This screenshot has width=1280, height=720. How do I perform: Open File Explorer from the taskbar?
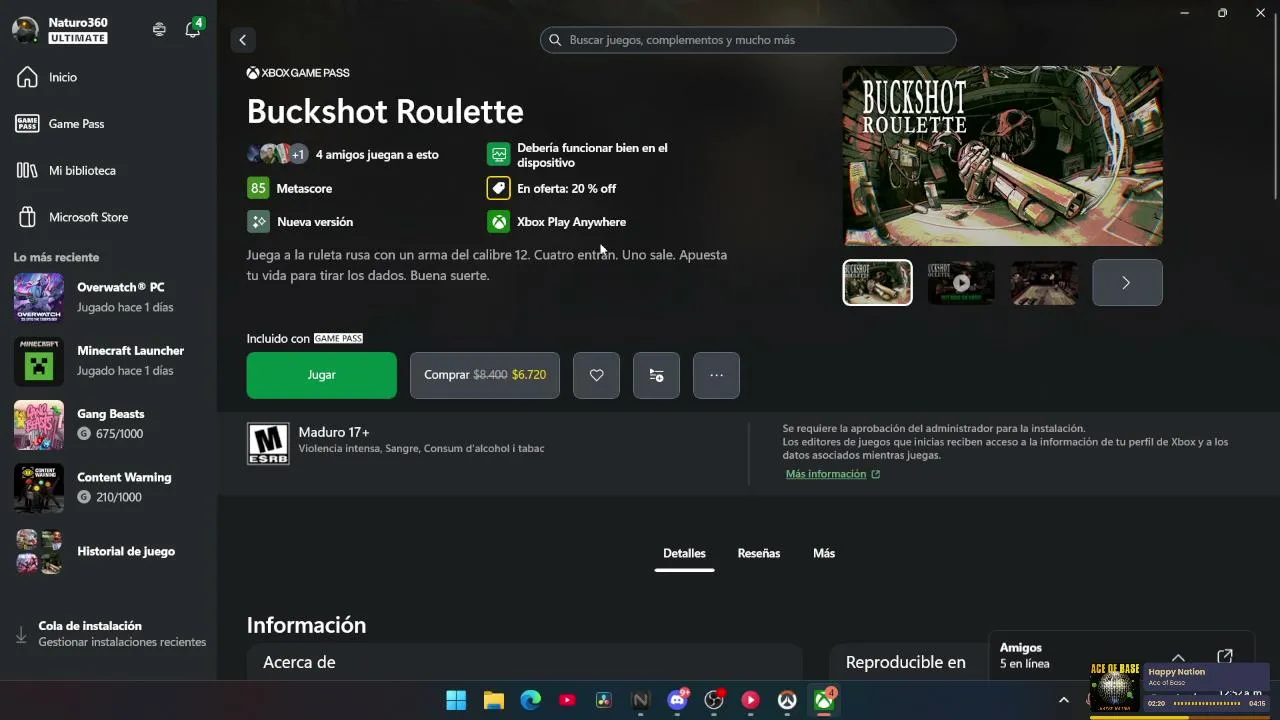pos(493,700)
